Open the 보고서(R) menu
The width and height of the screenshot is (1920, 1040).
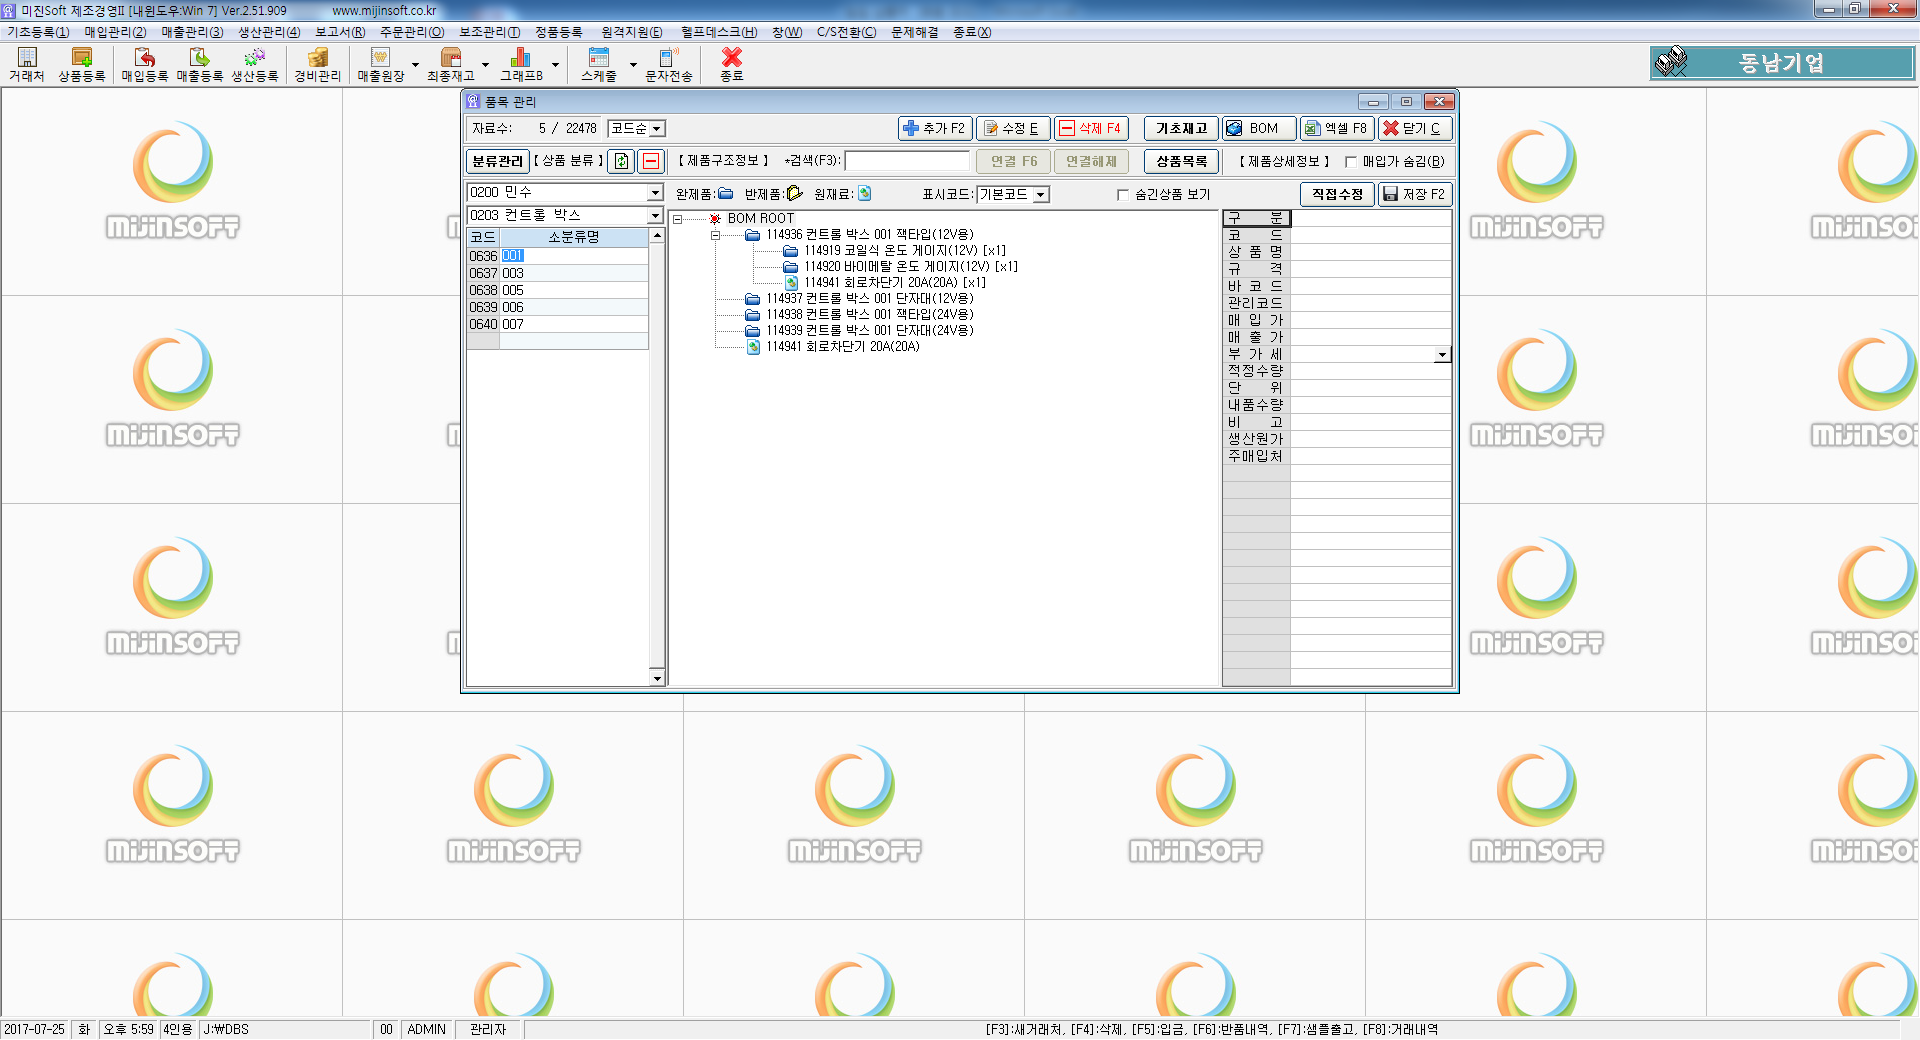coord(340,32)
